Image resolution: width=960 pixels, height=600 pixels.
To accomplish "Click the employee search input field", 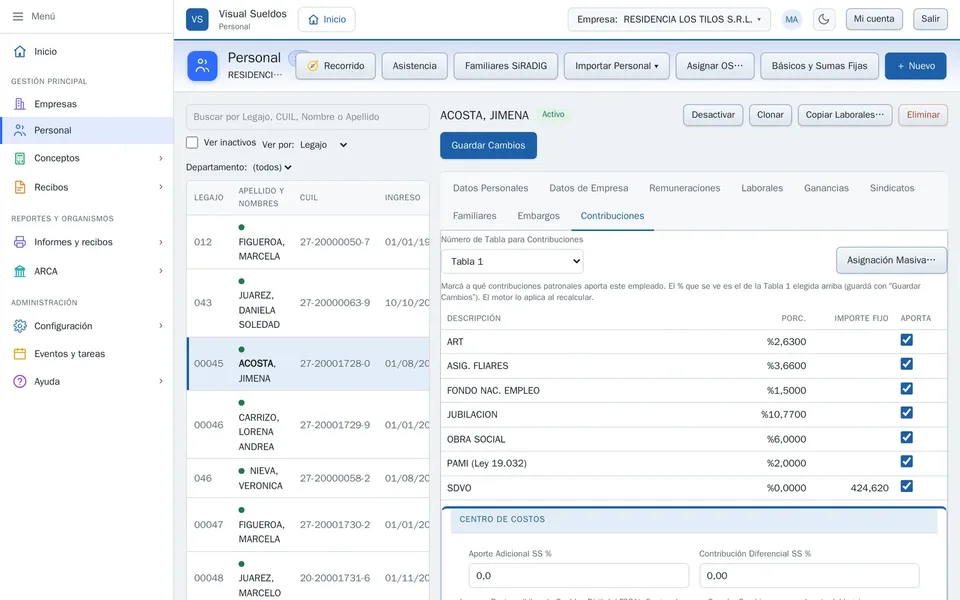I will point(307,117).
